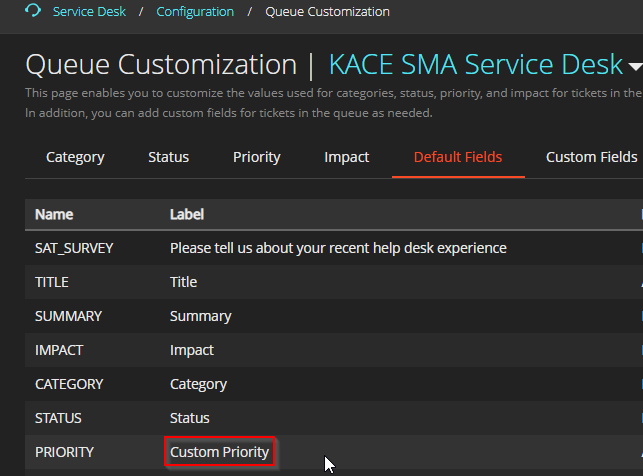Viewport: 643px width, 476px height.
Task: Click the survey label 'Please tell us about your recent help desk experience'
Action: pos(338,248)
